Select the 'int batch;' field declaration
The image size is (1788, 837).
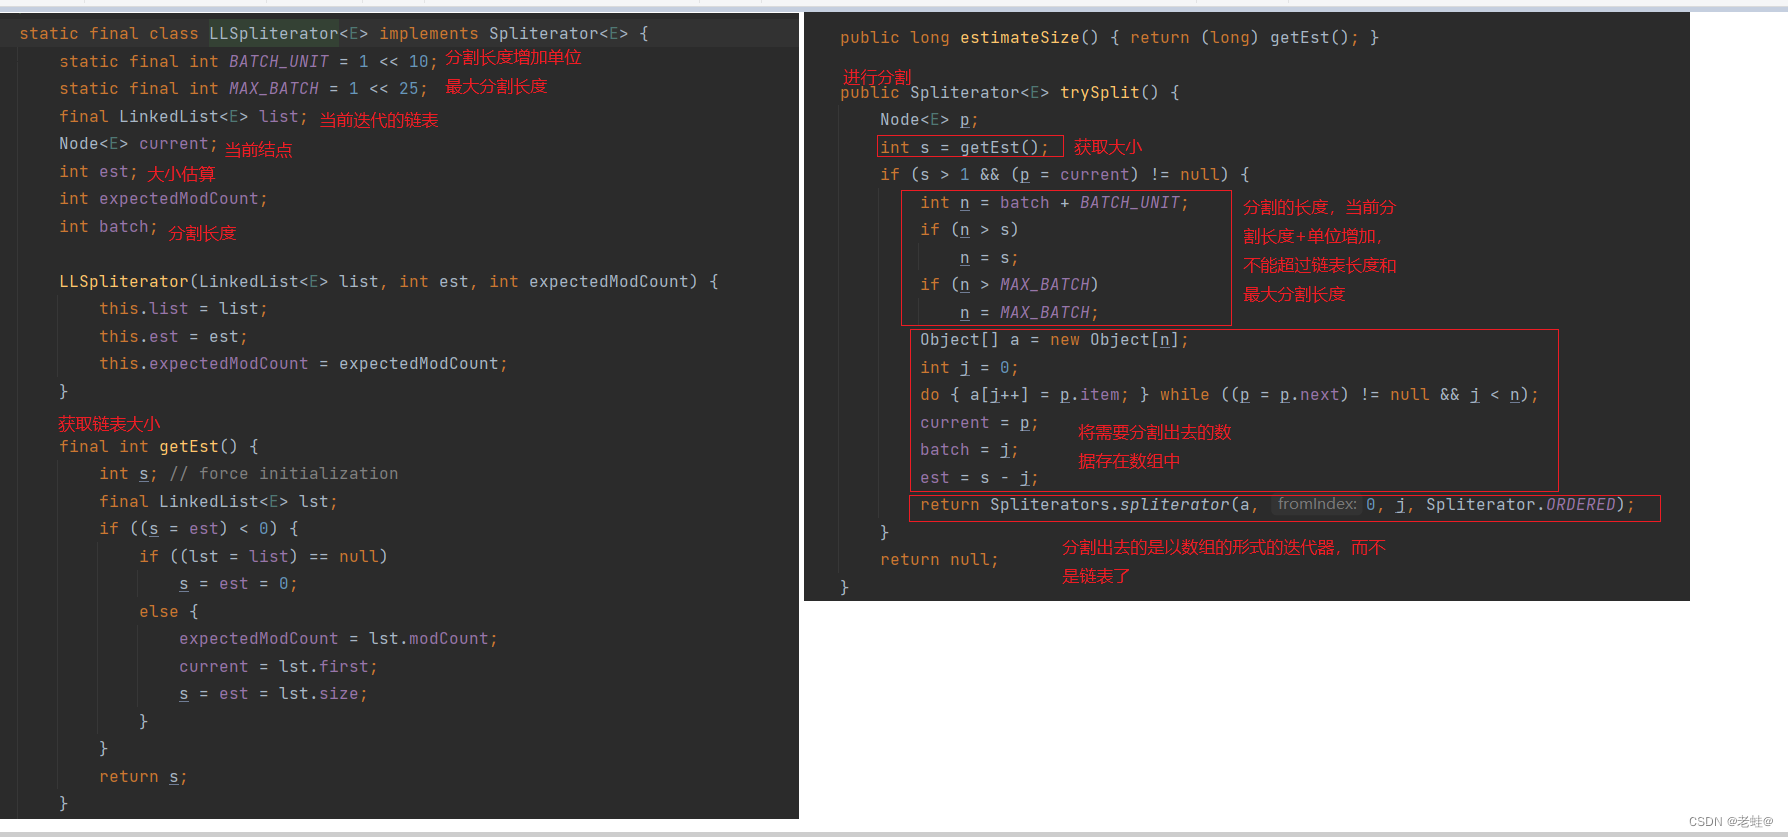(108, 227)
